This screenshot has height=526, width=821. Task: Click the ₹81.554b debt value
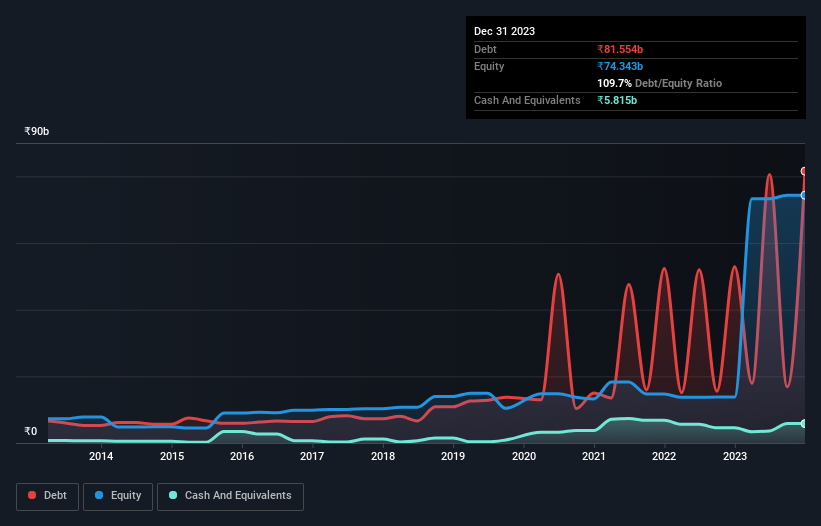click(620, 49)
